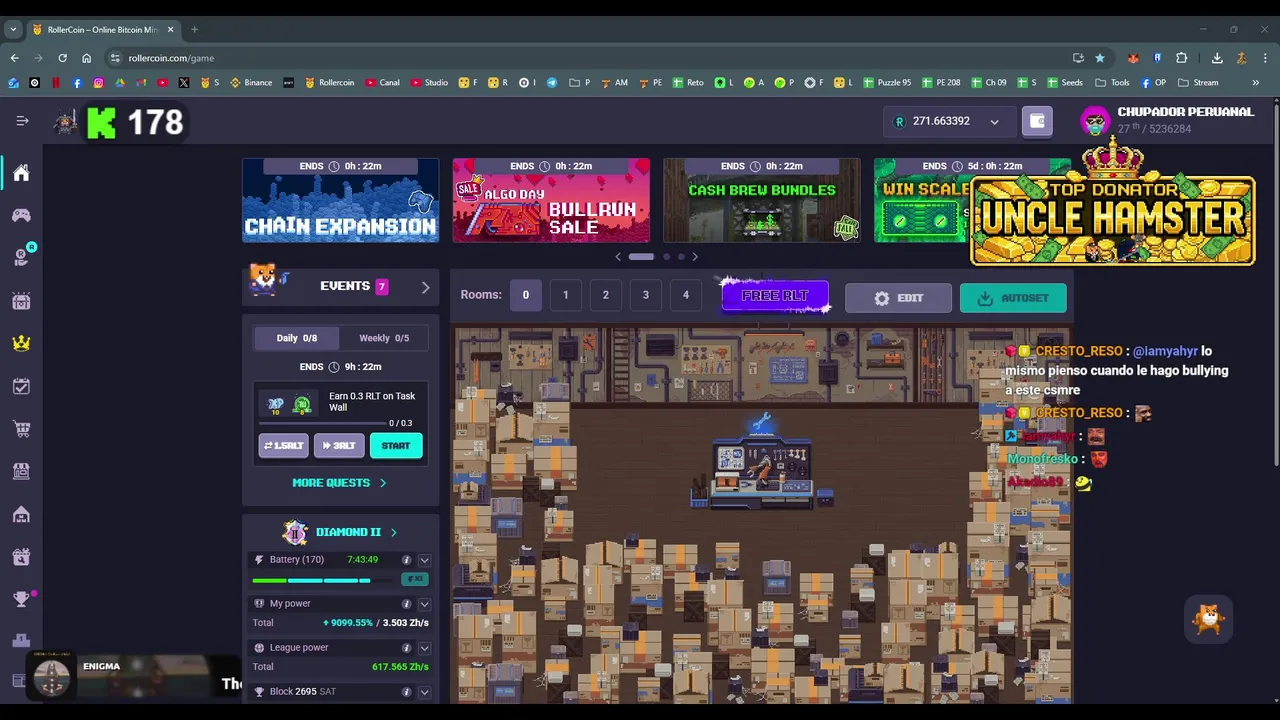Select room 0
The height and width of the screenshot is (720, 1280).
pyautogui.click(x=525, y=295)
